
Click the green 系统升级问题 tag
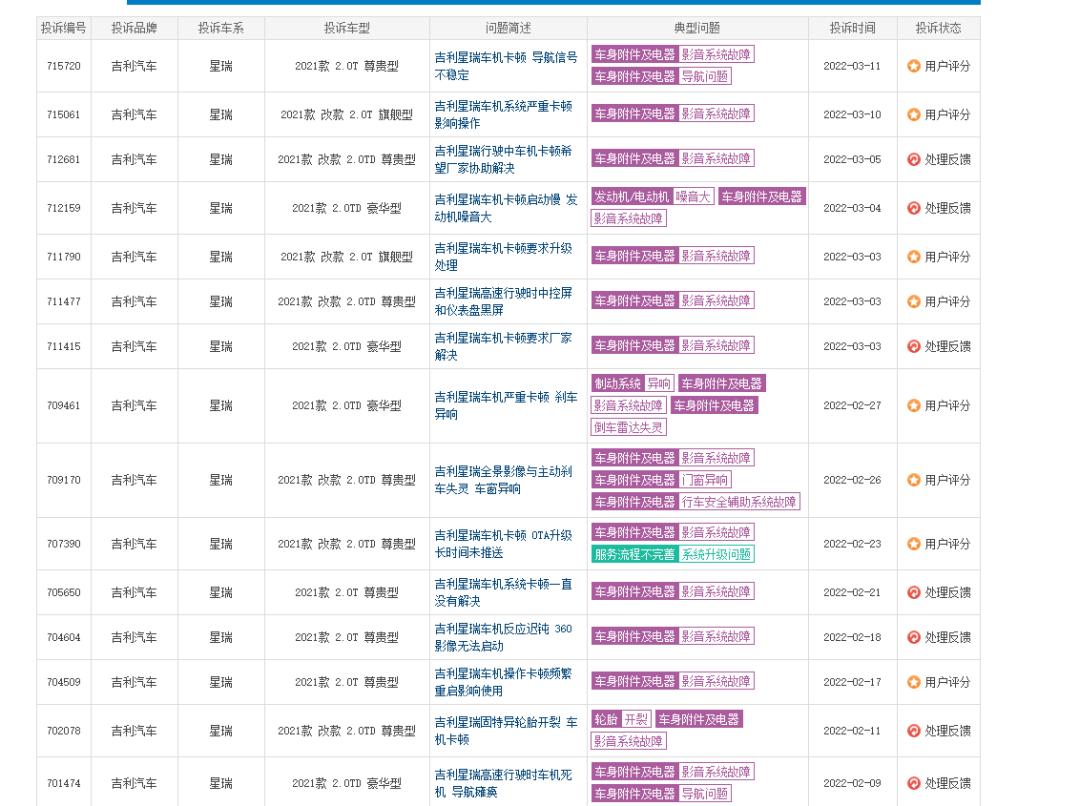(x=717, y=554)
